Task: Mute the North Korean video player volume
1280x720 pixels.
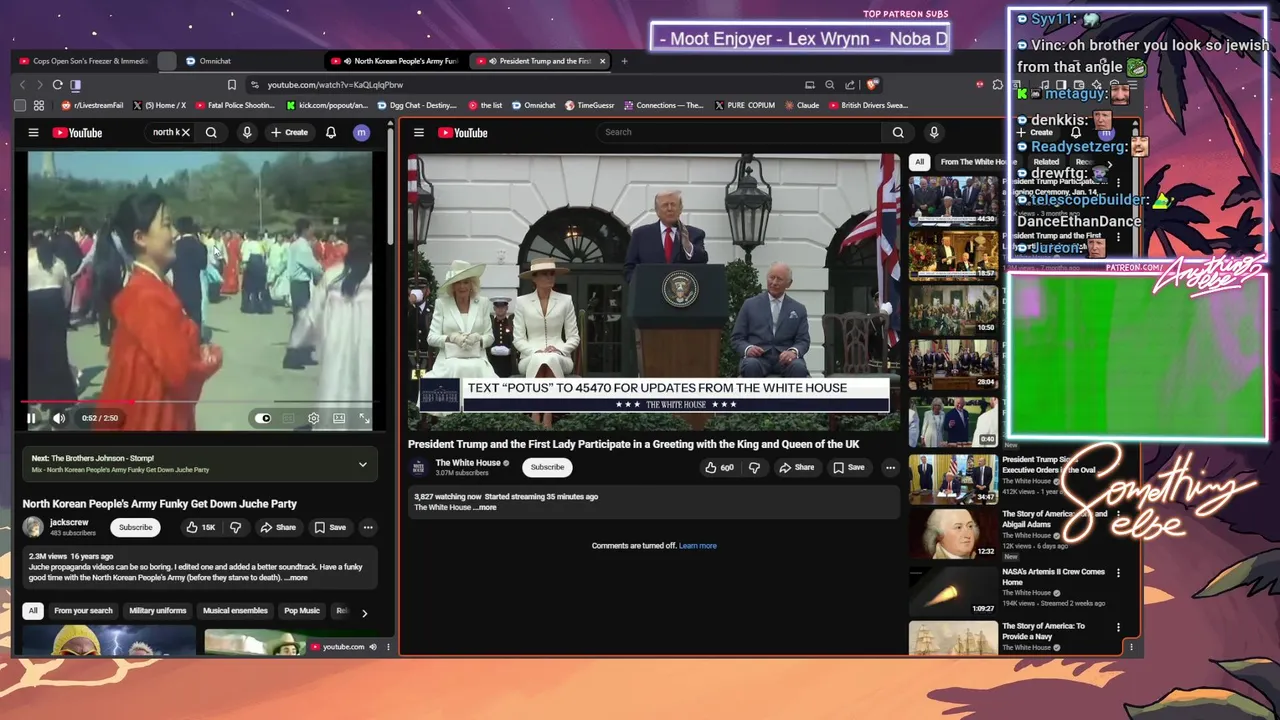Action: coord(58,418)
